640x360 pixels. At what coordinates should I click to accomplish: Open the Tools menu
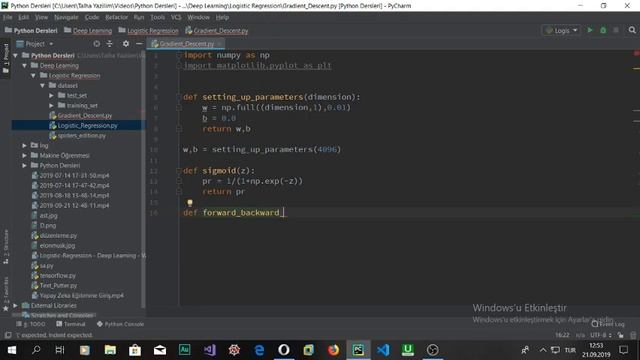pos(158,17)
